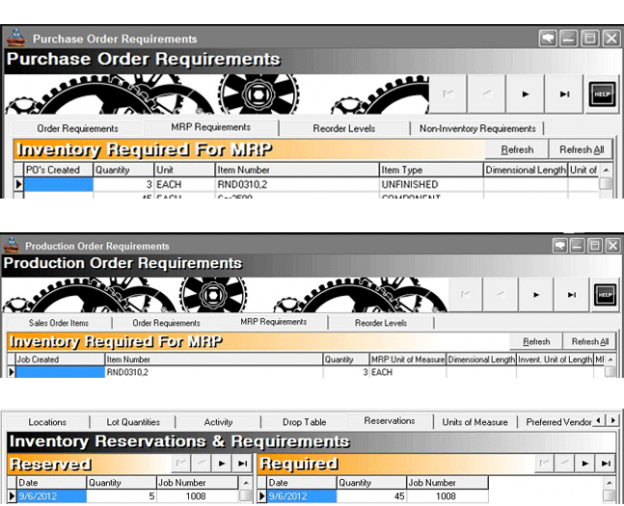Click the Item Type column header
Viewport: 624px width, 506px height.
tap(431, 170)
